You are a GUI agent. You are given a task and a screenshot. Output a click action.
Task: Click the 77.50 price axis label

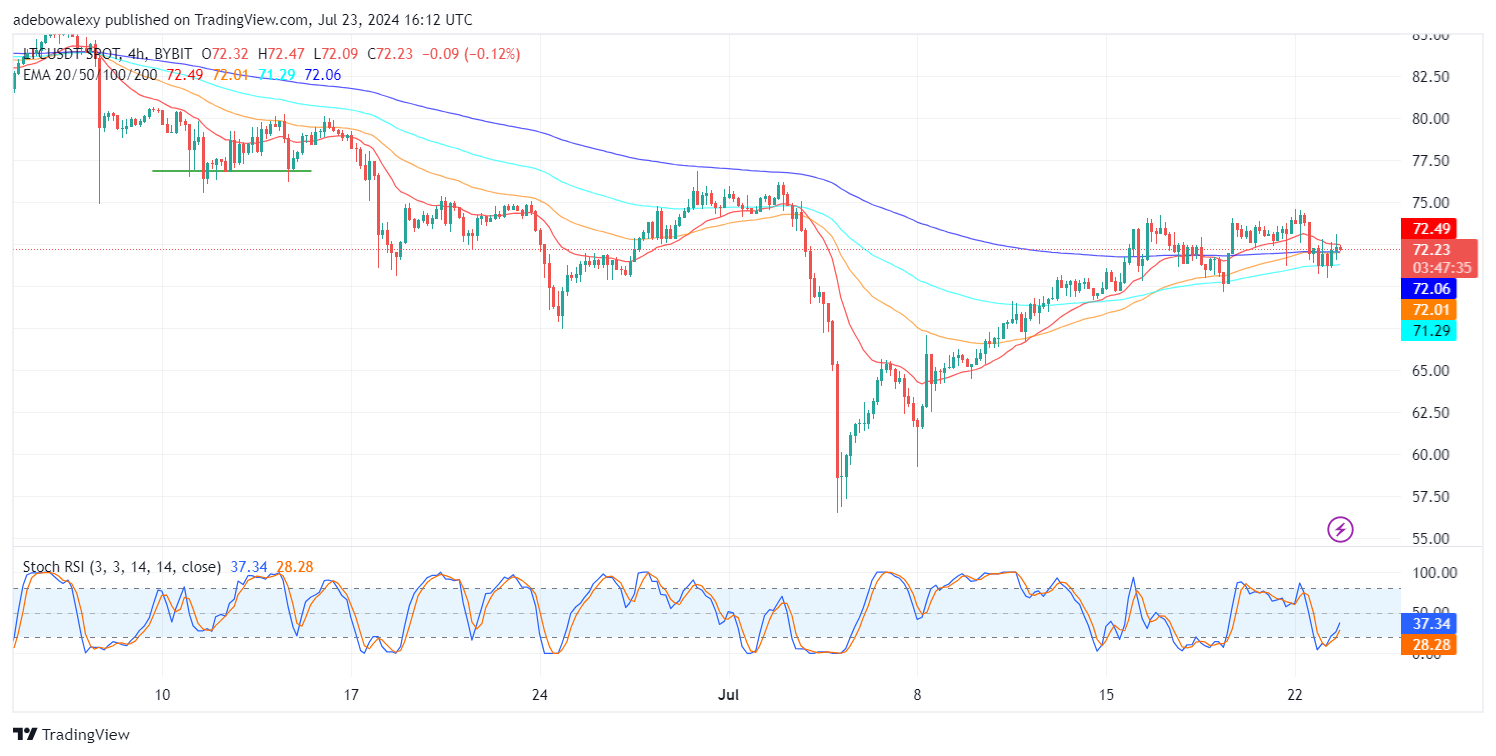tap(1431, 160)
